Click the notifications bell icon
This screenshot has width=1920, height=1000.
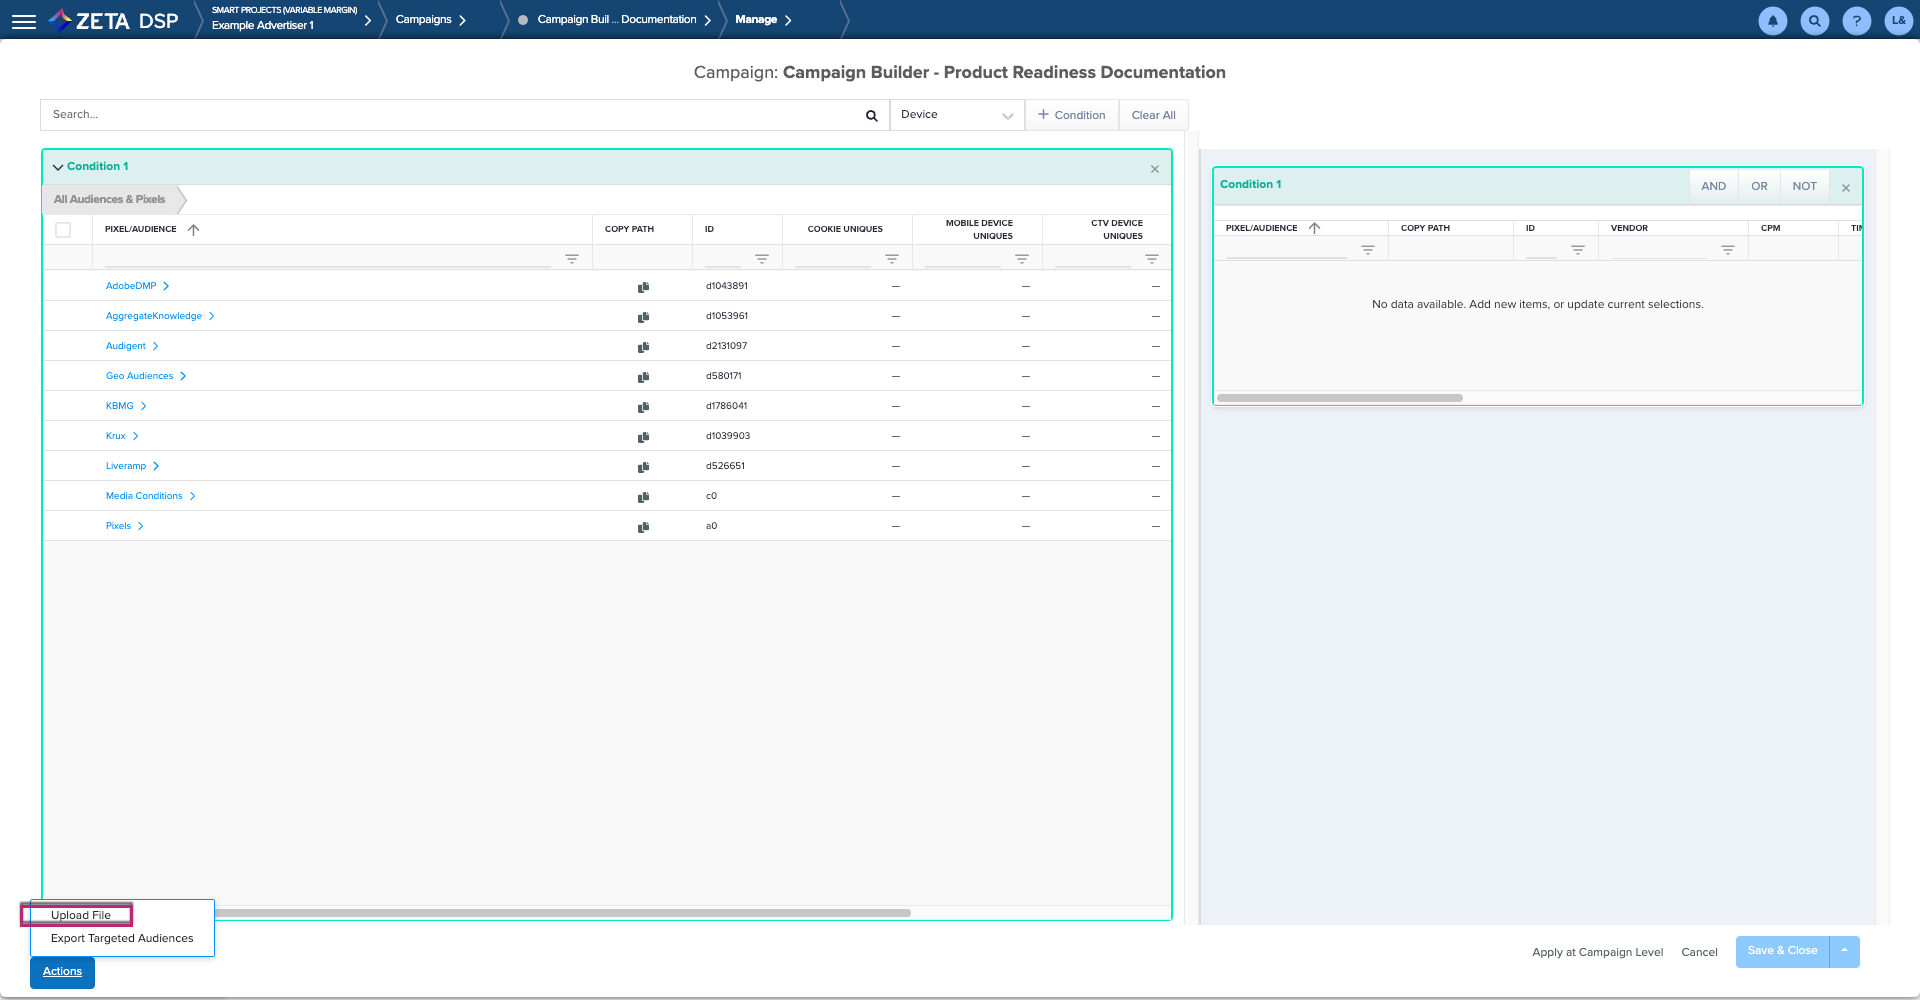(x=1772, y=21)
